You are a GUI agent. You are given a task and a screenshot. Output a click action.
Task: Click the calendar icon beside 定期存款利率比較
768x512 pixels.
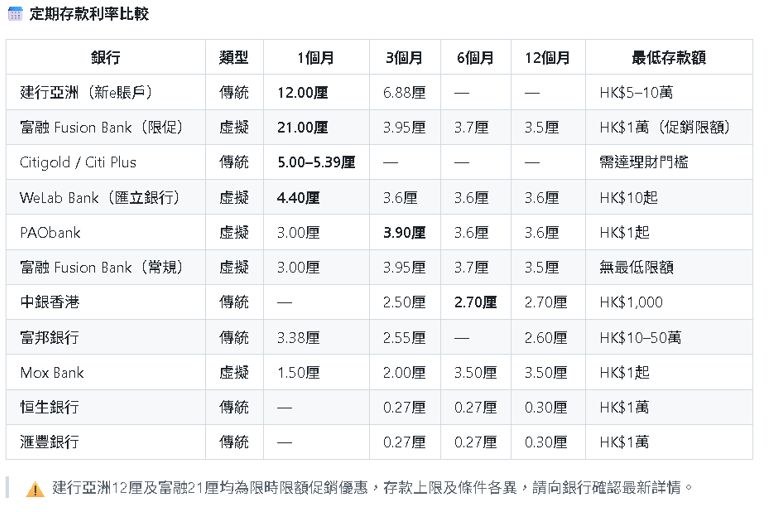[15, 14]
